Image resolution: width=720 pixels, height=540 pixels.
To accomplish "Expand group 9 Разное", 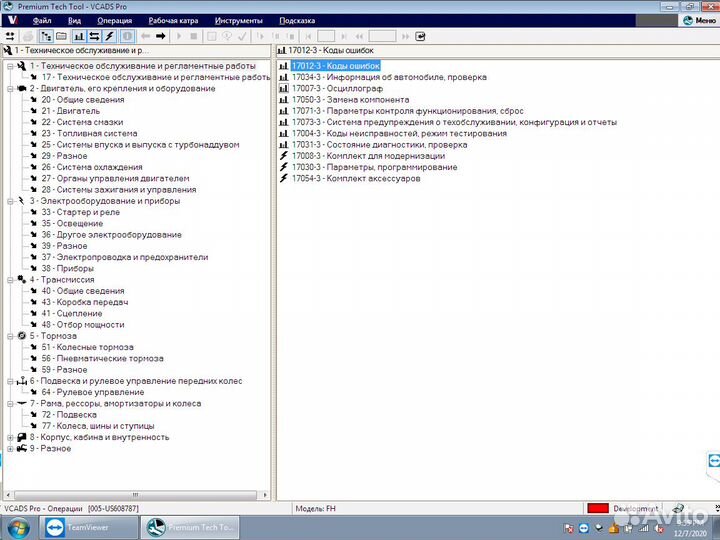I will tap(10, 449).
